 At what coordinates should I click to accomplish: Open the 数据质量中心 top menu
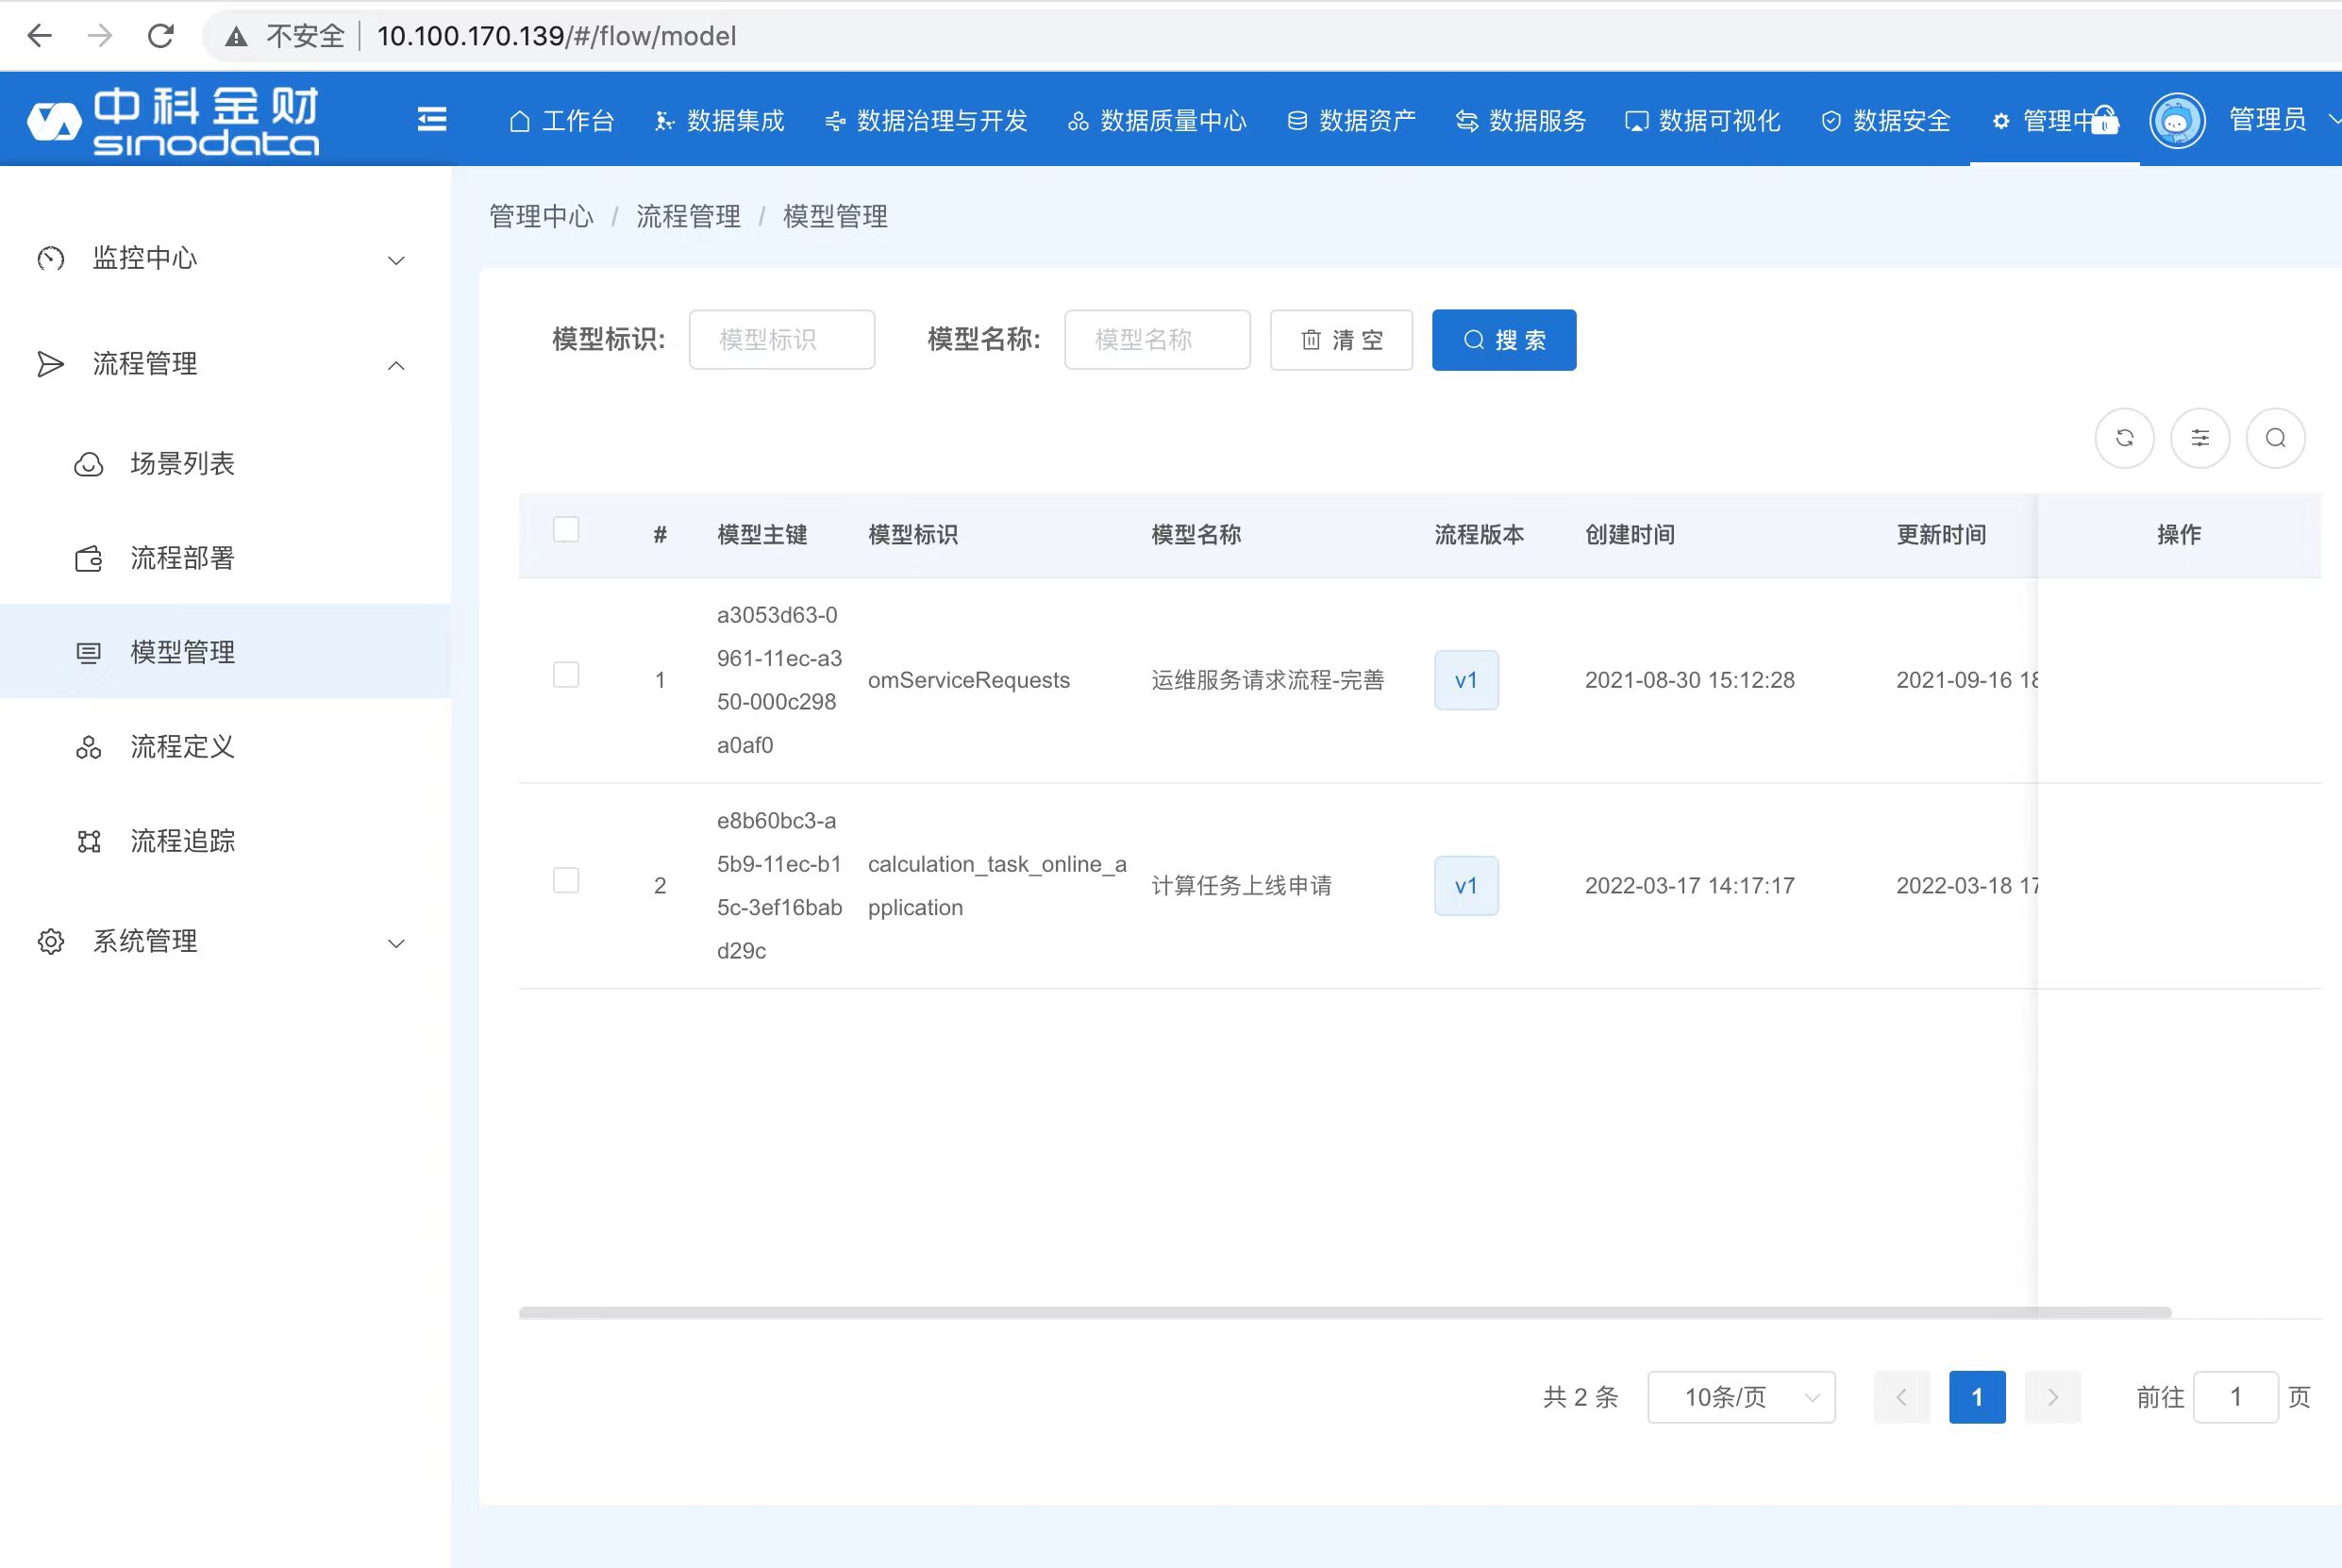[x=1157, y=121]
